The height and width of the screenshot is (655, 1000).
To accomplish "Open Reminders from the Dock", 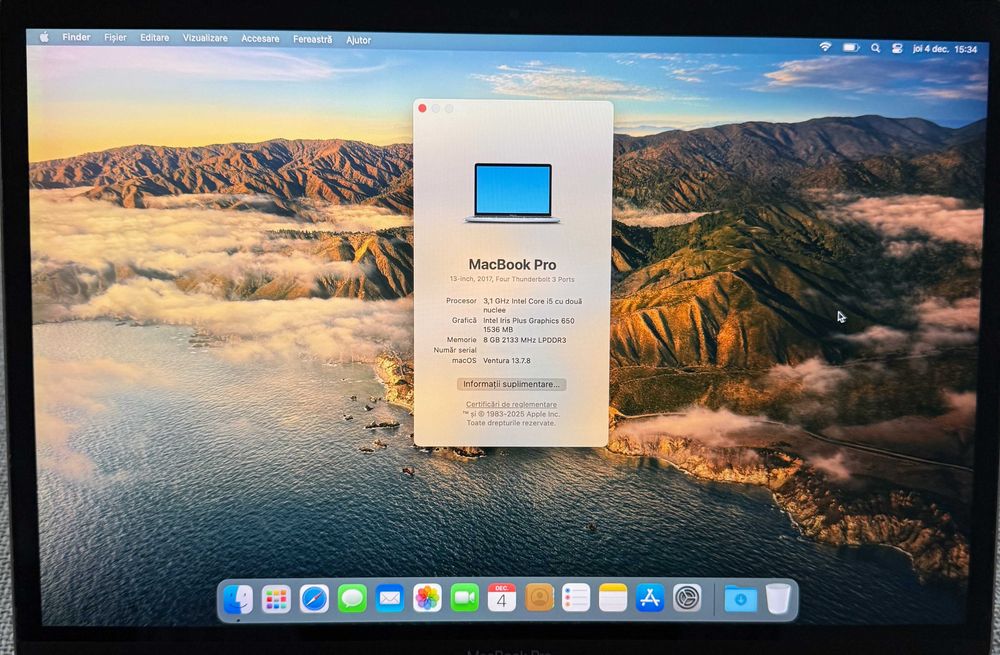I will (576, 598).
